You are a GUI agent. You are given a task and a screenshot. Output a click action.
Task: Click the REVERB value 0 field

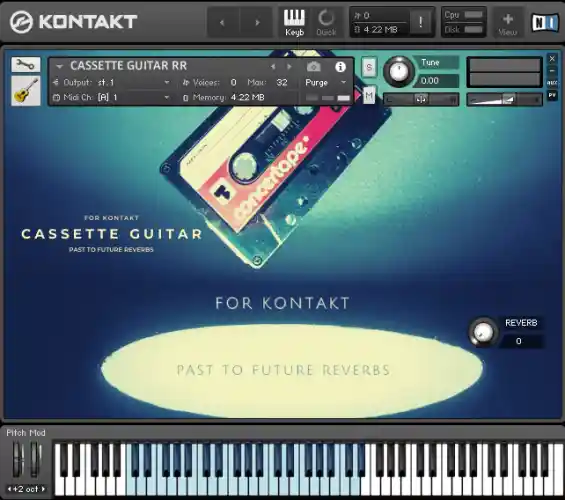[x=521, y=341]
